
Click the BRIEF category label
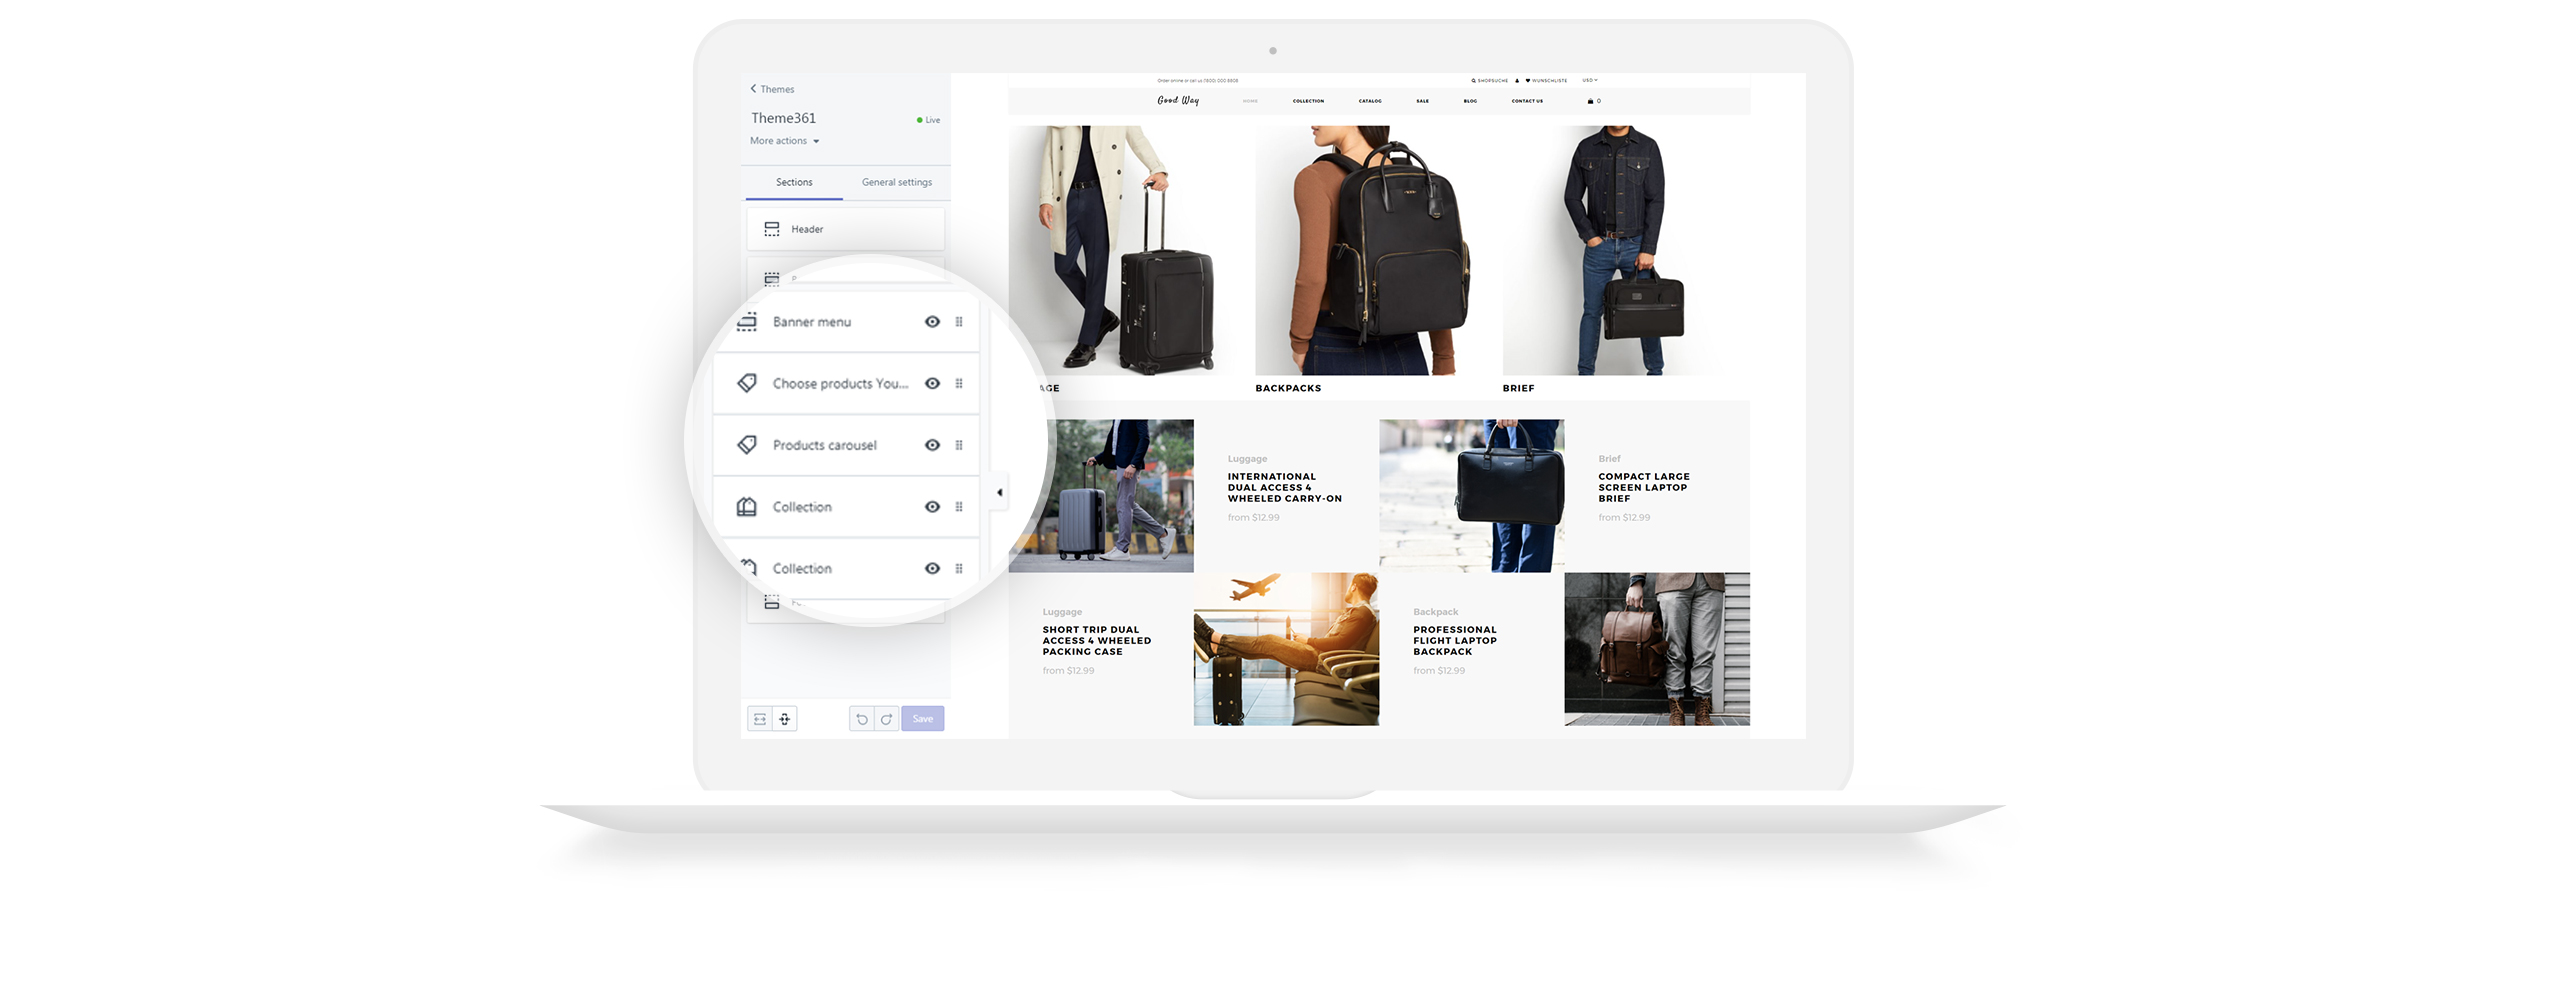tap(1518, 388)
